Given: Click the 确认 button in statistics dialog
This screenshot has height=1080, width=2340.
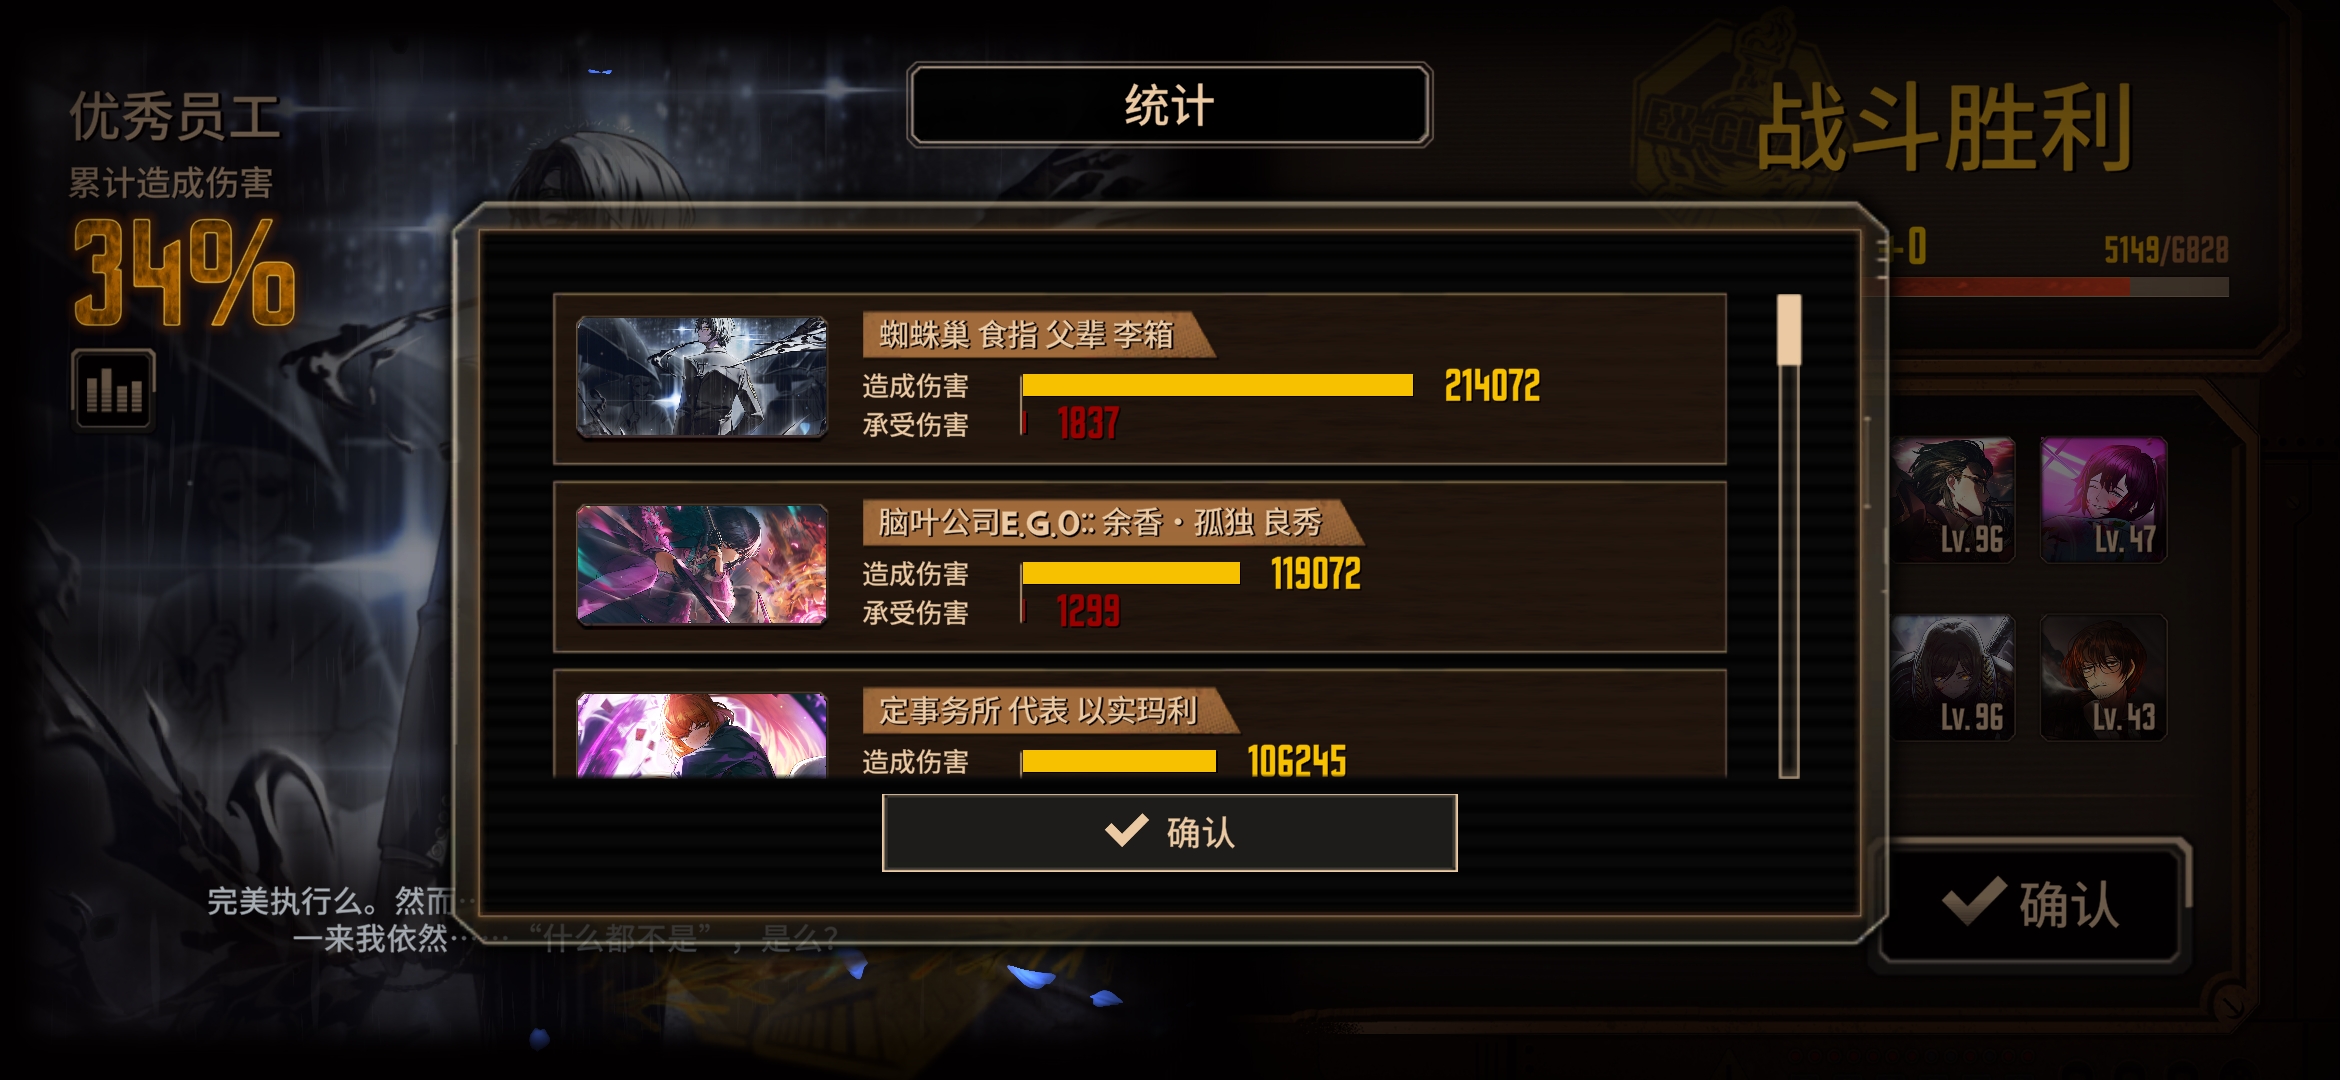Looking at the screenshot, I should (1169, 832).
